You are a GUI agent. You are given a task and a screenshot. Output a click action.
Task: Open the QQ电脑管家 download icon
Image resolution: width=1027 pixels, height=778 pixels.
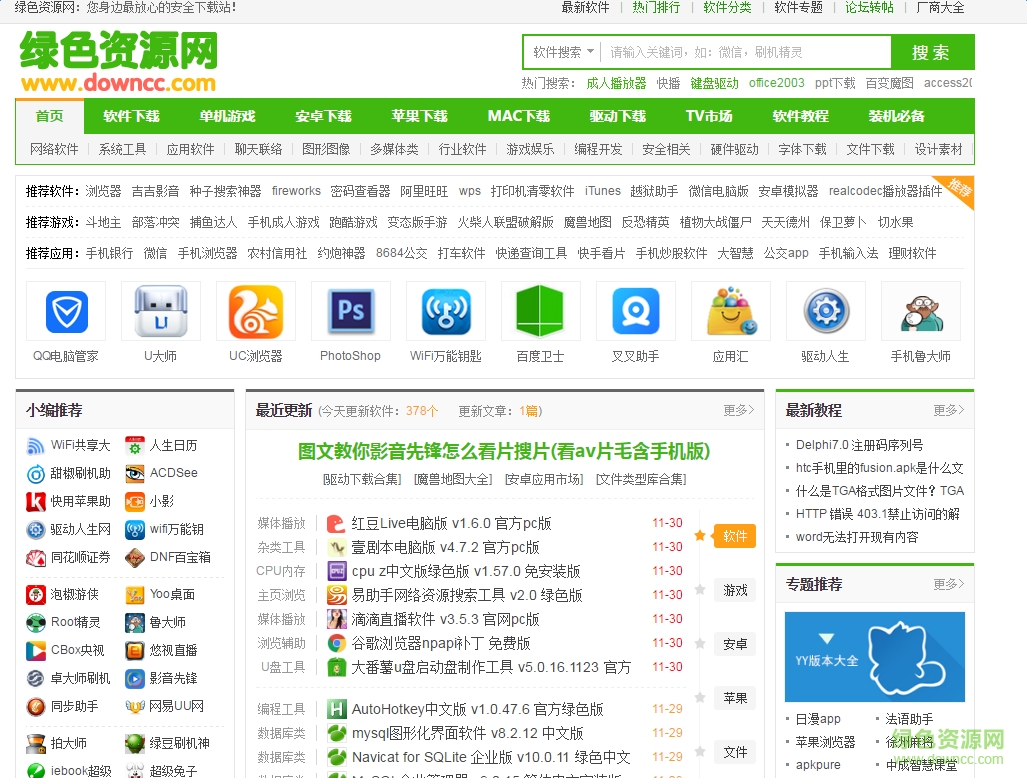point(65,311)
